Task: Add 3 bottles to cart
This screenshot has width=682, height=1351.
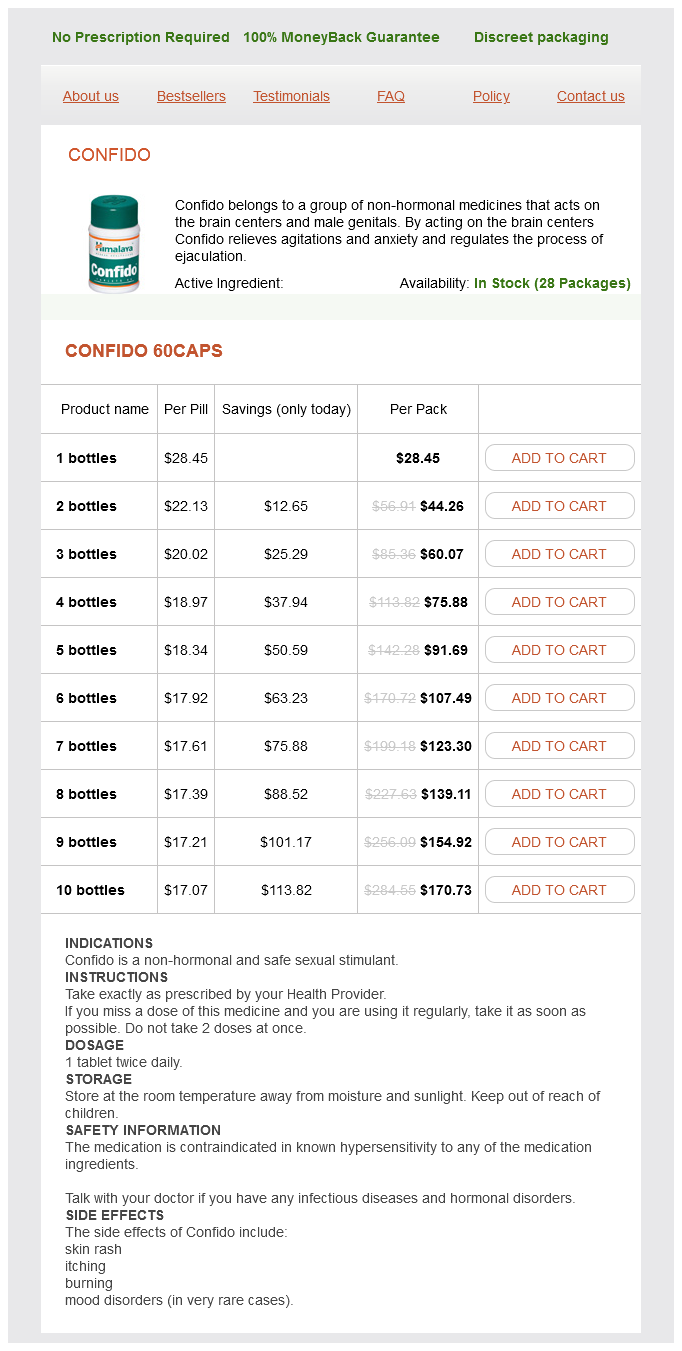Action: click(559, 554)
